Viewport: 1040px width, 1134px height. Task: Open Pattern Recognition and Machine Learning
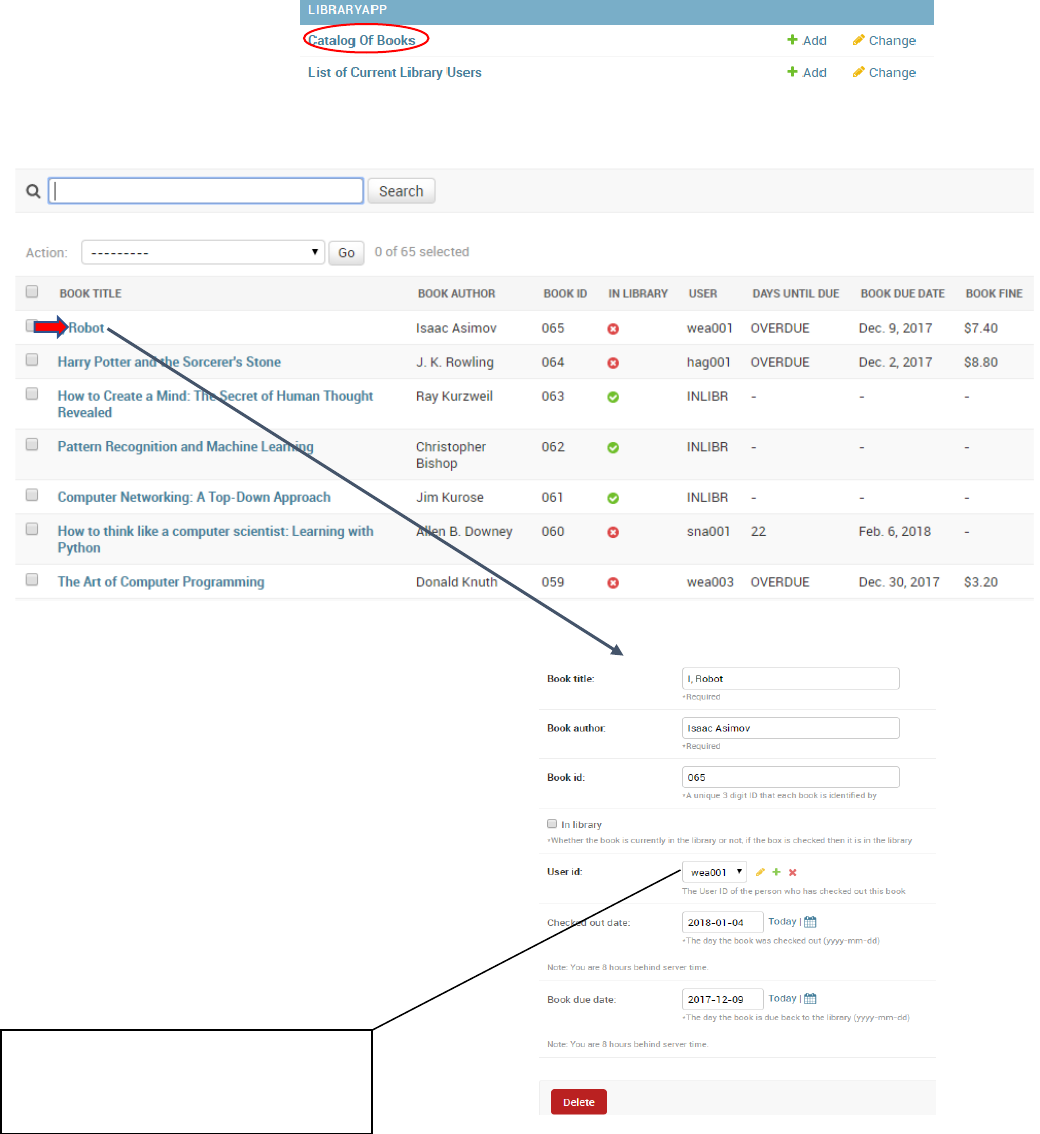(x=186, y=446)
